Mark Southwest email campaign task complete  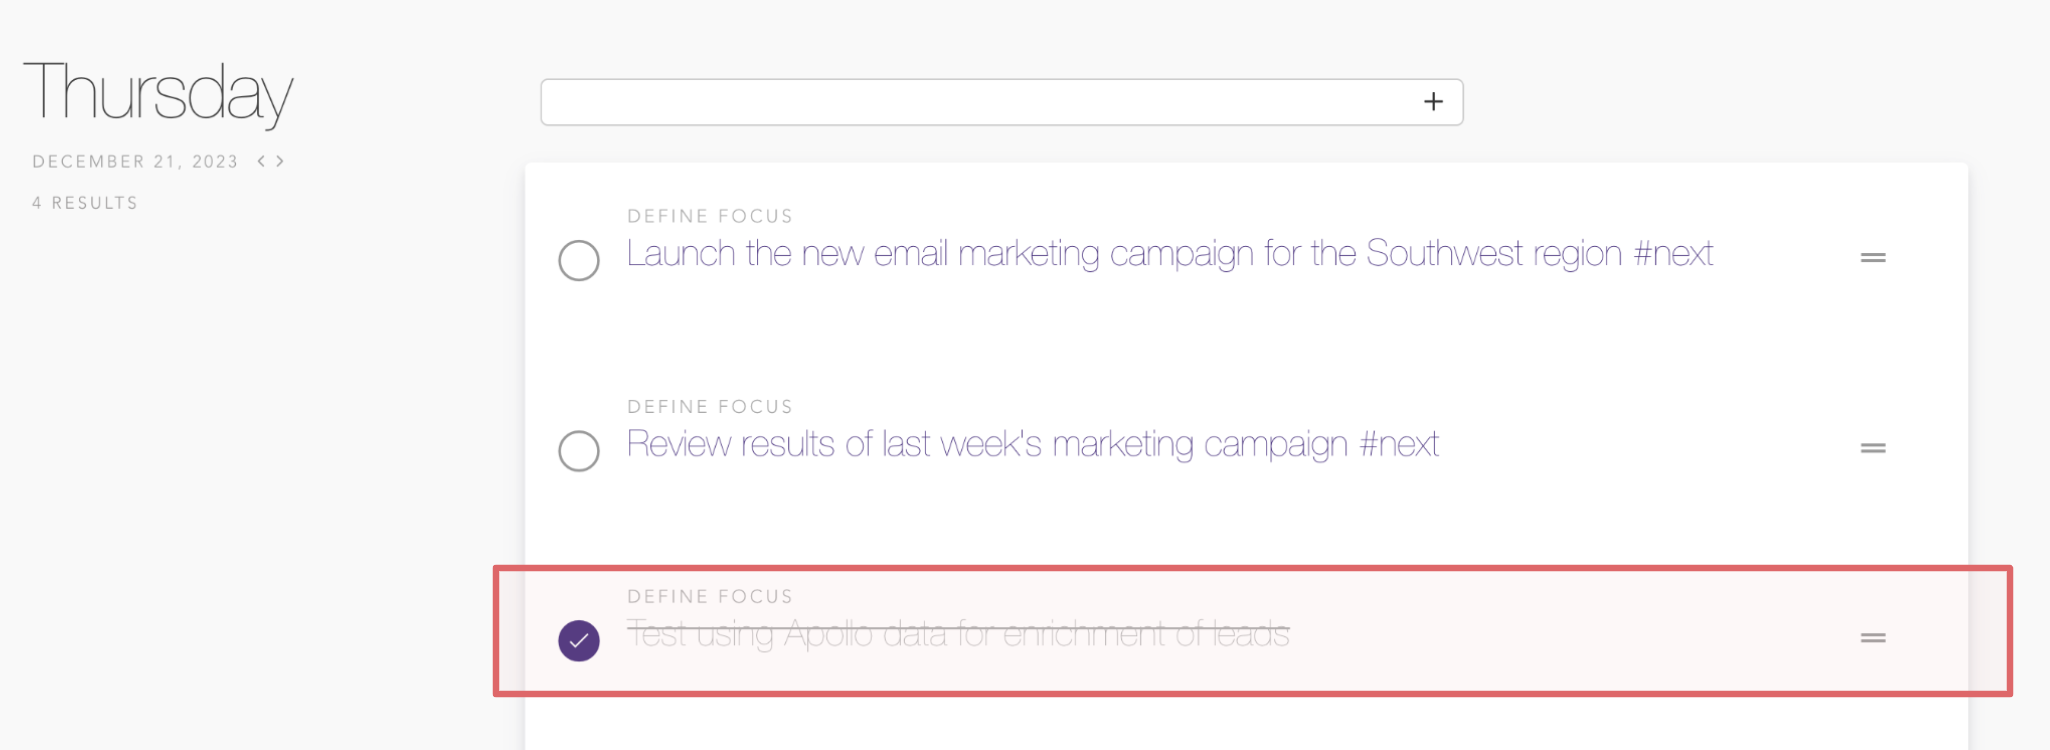(x=579, y=260)
